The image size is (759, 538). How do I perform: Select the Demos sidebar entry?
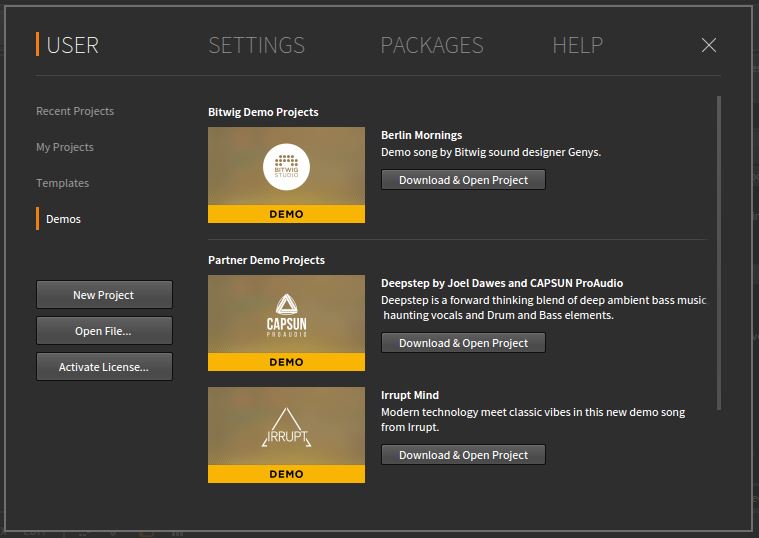coord(63,219)
